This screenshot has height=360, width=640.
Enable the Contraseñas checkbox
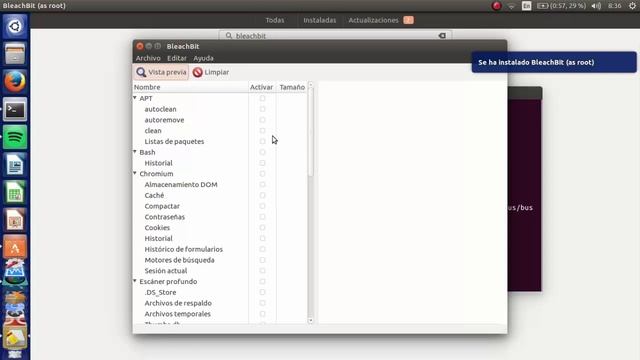(x=262, y=217)
